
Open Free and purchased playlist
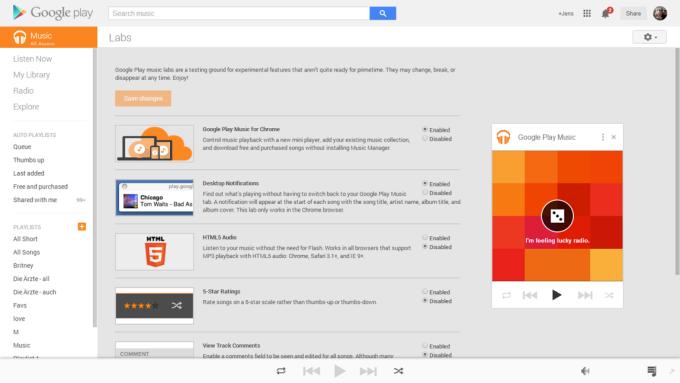click(x=40, y=187)
